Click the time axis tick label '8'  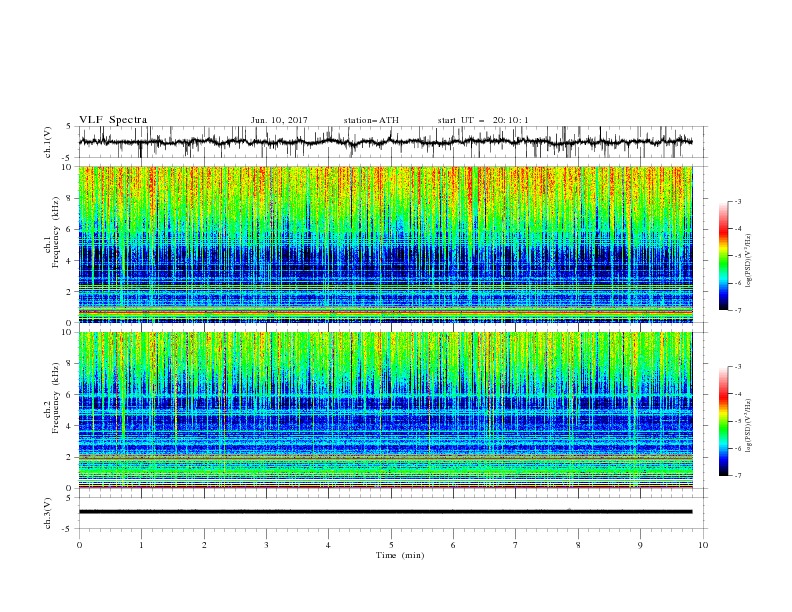point(578,545)
